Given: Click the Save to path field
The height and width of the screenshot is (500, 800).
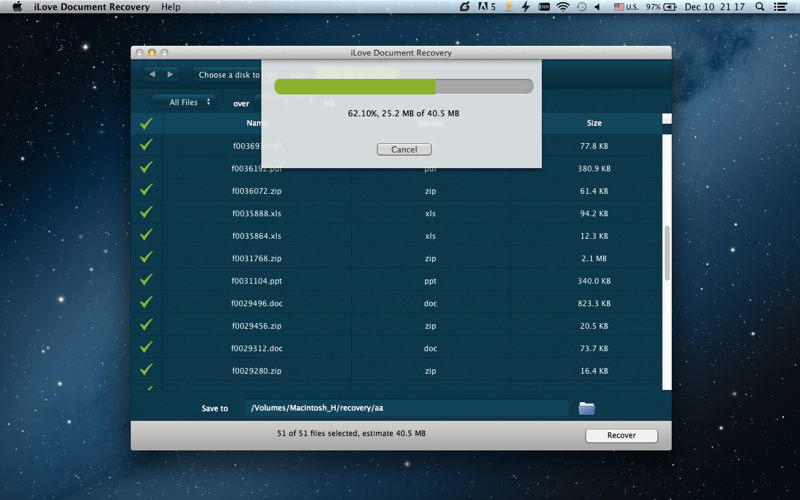Looking at the screenshot, I should 406,408.
